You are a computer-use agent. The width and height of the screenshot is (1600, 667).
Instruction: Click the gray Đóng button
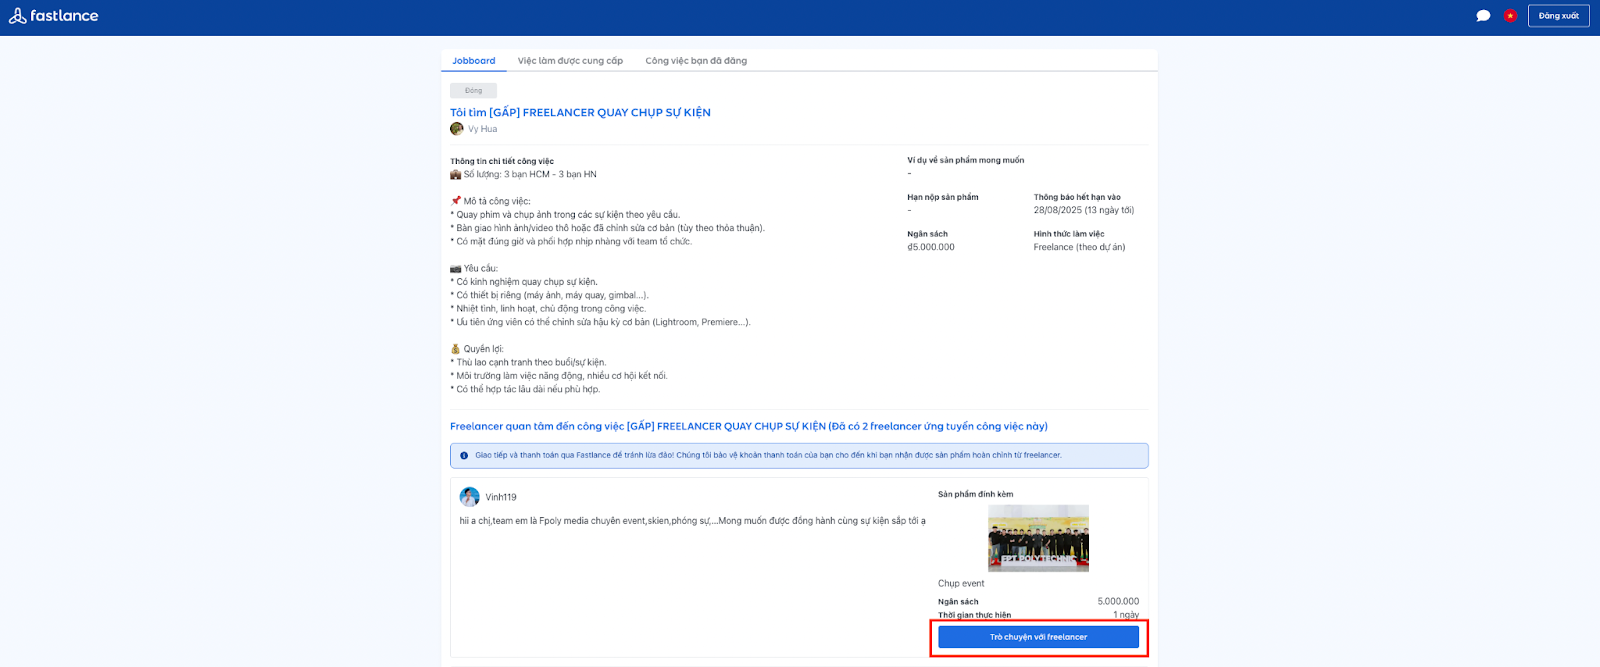pos(473,91)
